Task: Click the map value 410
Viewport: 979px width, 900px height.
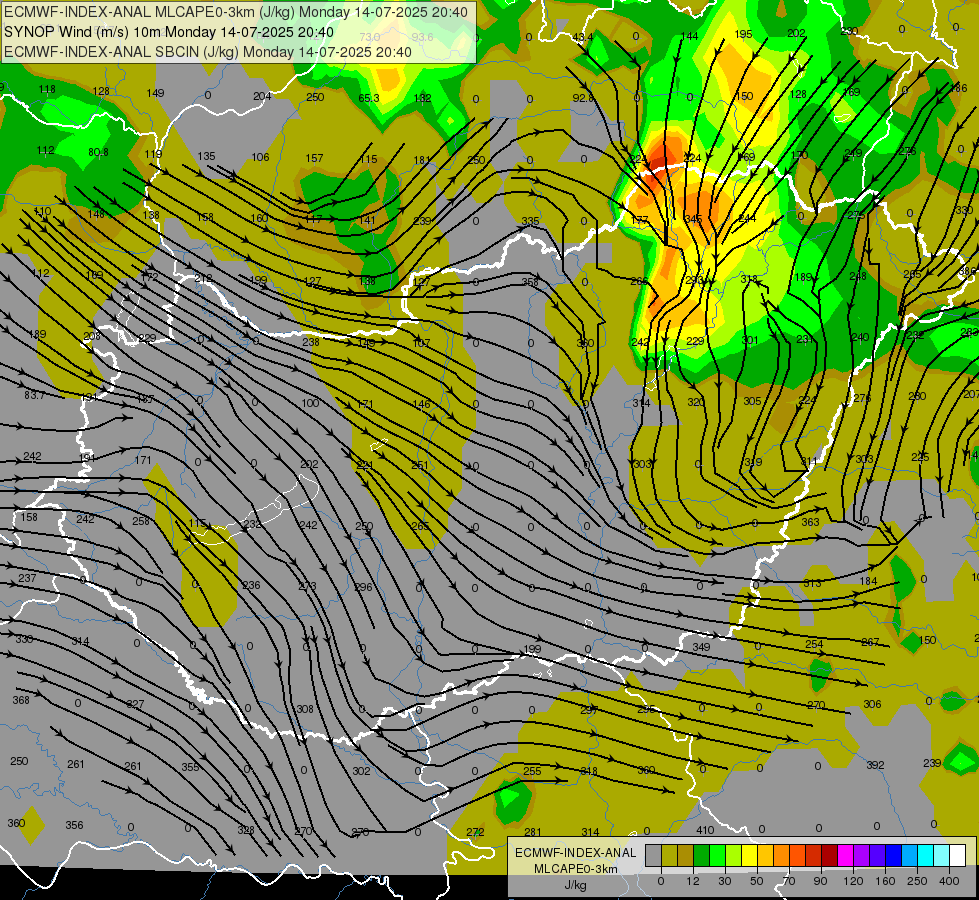Action: [x=705, y=830]
